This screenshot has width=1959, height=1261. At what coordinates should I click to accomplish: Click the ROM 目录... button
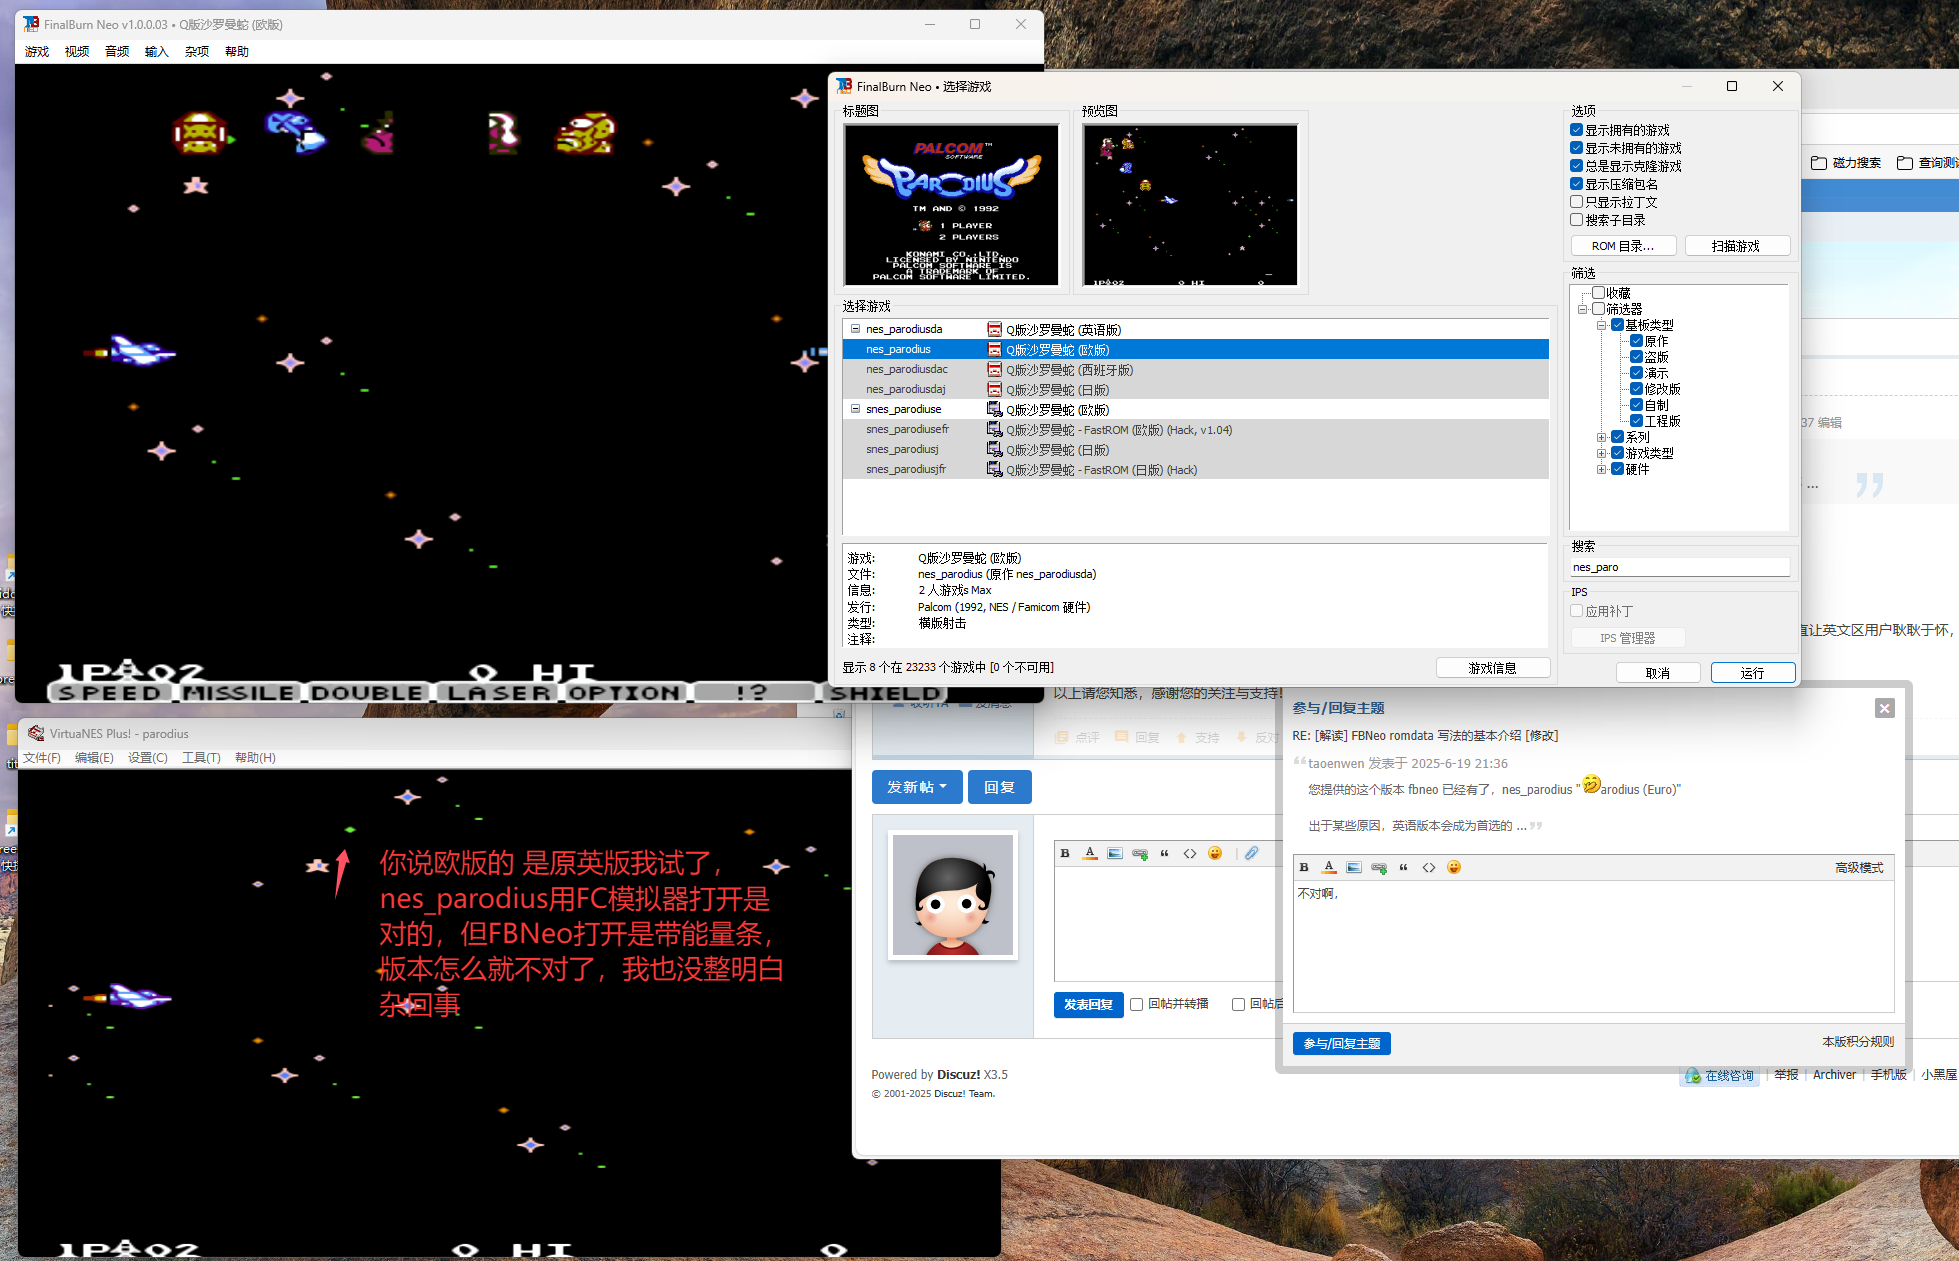1623,246
